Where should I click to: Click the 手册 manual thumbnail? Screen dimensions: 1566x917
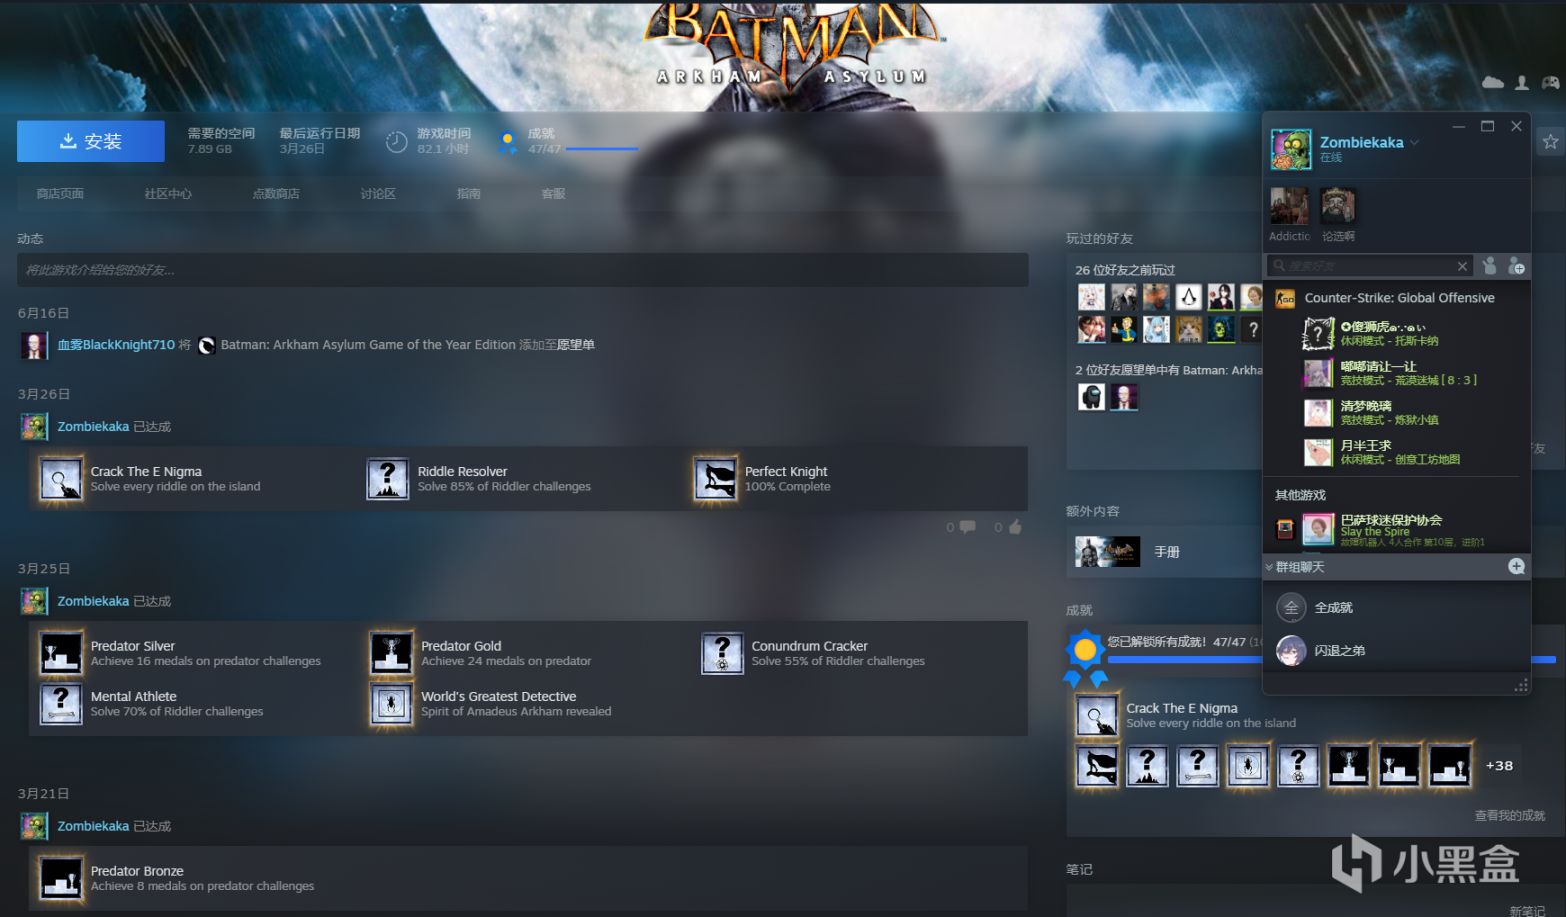tap(1107, 552)
